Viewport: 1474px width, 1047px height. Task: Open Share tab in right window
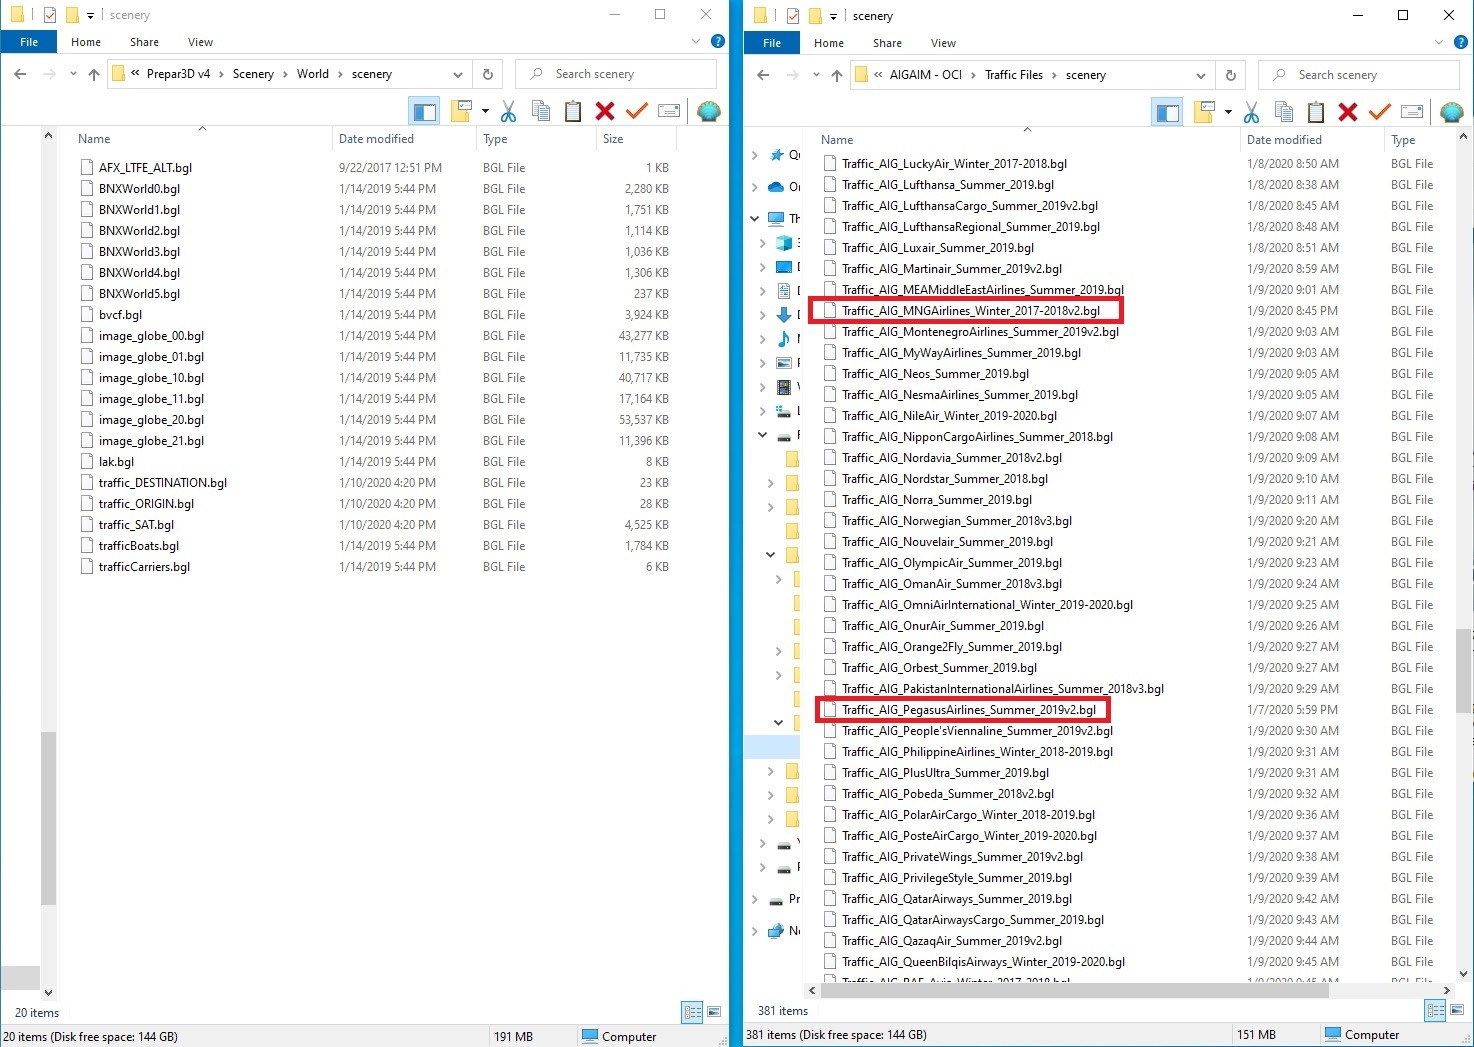click(x=887, y=43)
